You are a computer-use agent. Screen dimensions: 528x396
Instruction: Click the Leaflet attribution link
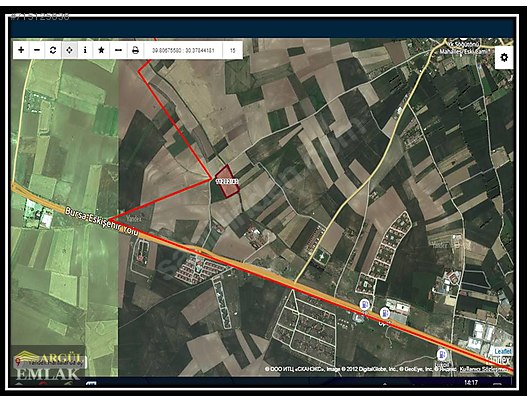click(x=503, y=351)
